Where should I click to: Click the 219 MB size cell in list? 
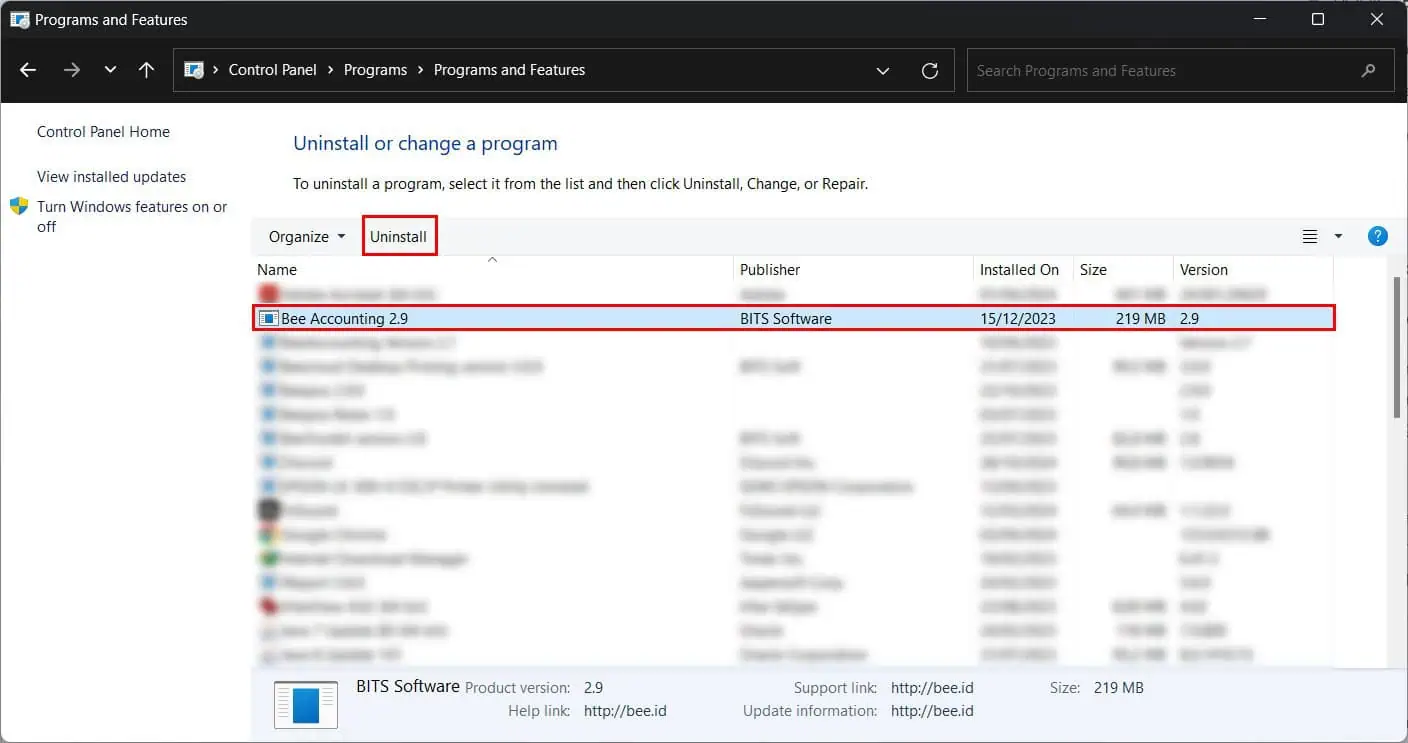pos(1141,318)
